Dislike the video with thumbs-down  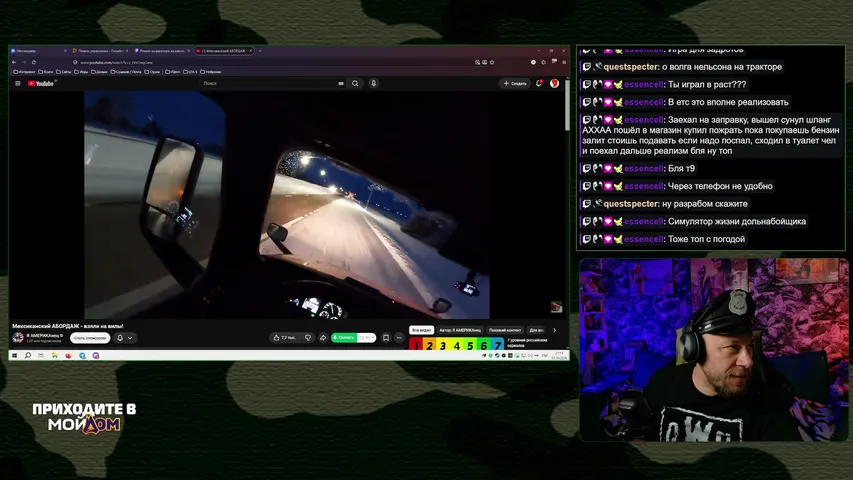click(x=308, y=338)
